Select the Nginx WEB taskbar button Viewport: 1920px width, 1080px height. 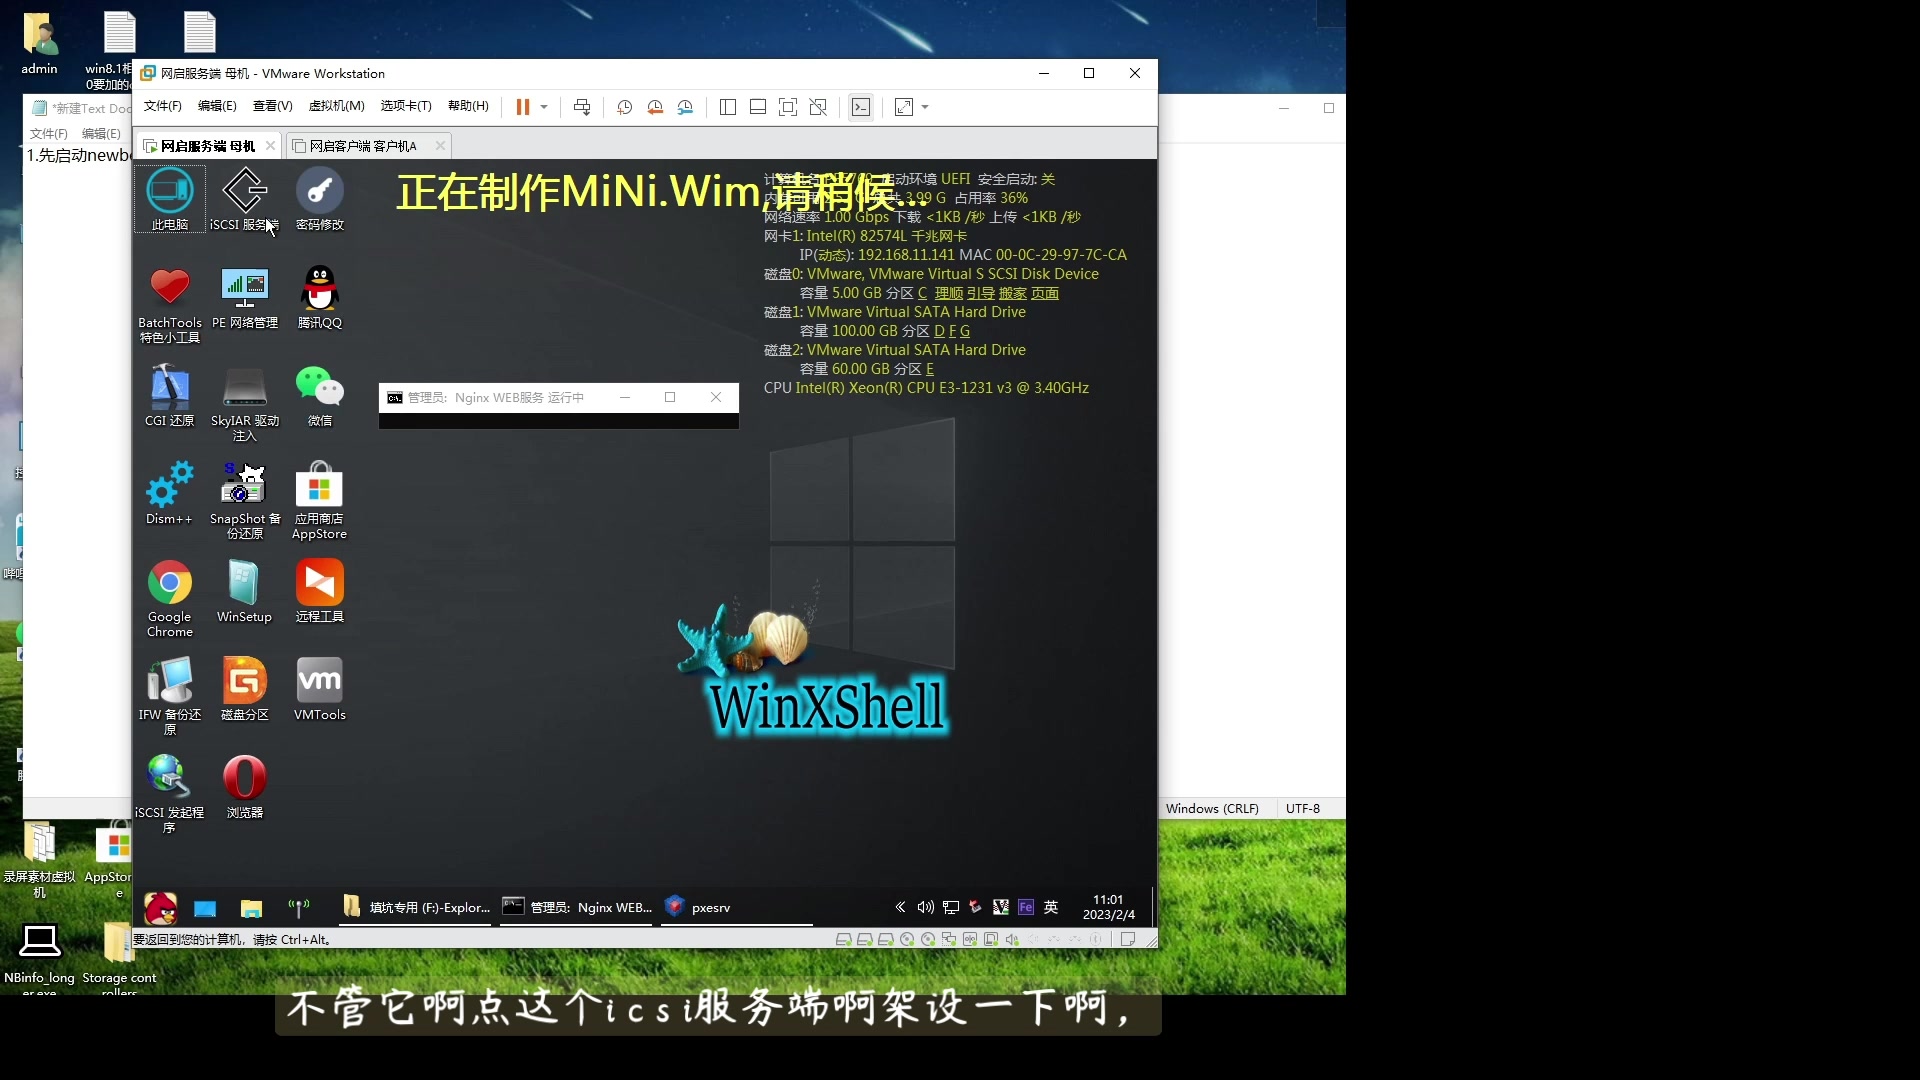tap(577, 907)
